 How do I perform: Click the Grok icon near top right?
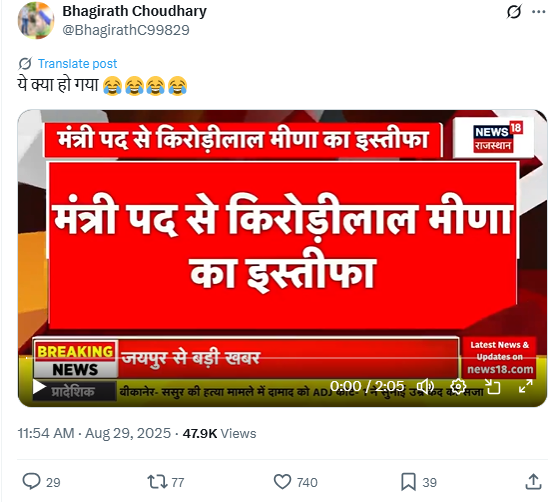[514, 12]
